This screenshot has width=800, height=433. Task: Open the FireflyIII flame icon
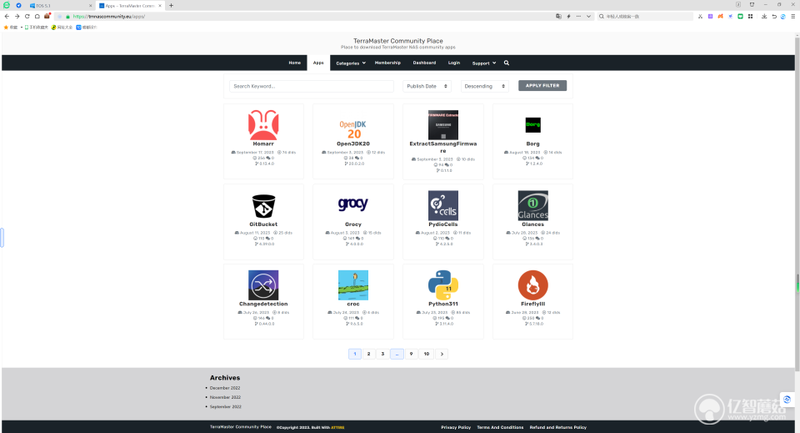533,285
